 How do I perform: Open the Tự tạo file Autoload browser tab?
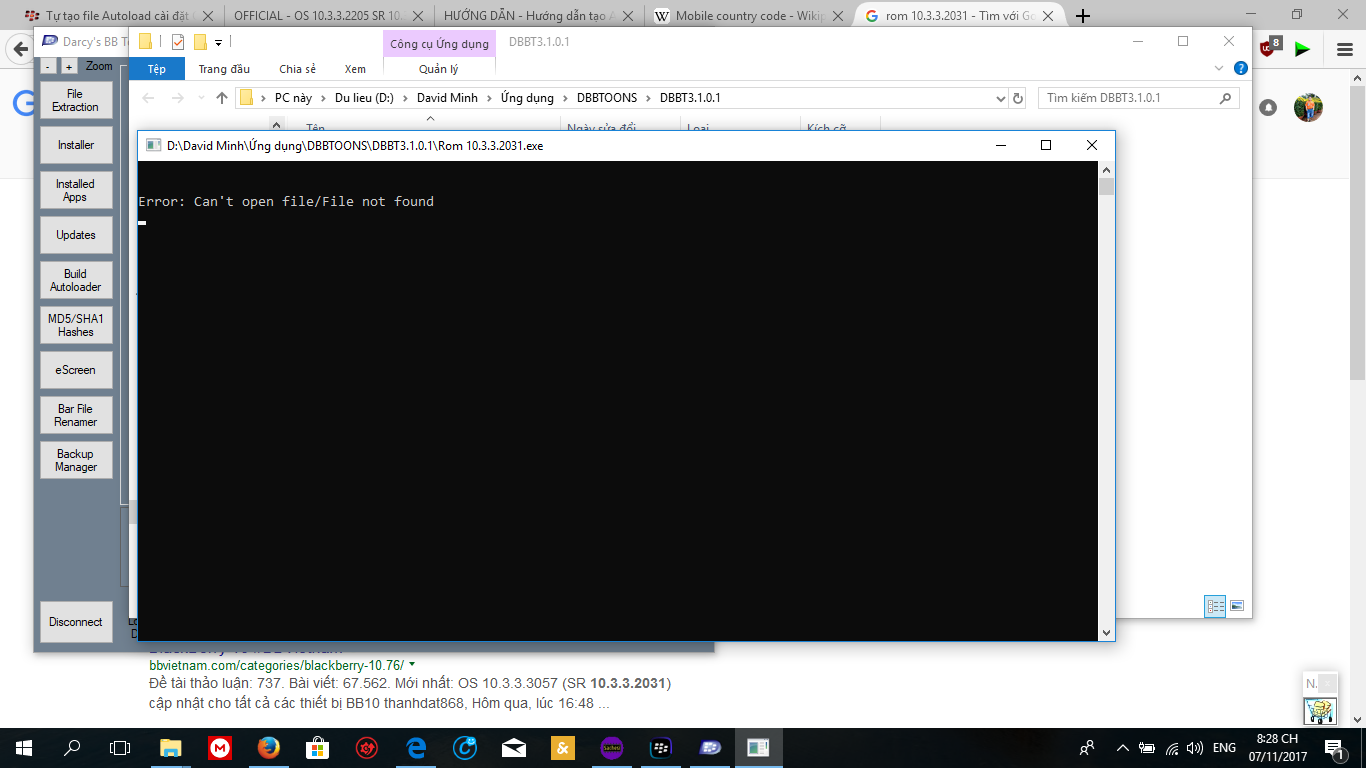[x=119, y=16]
